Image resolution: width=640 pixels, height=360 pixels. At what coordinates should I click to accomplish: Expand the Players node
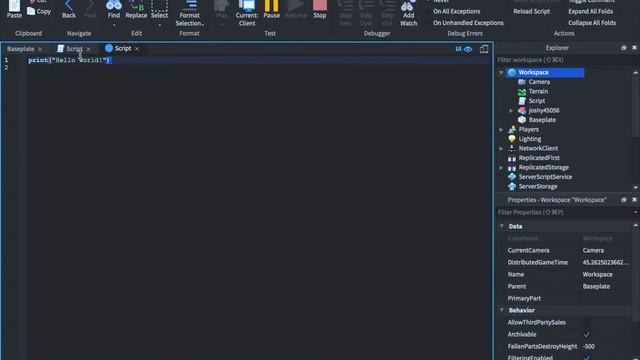click(501, 130)
